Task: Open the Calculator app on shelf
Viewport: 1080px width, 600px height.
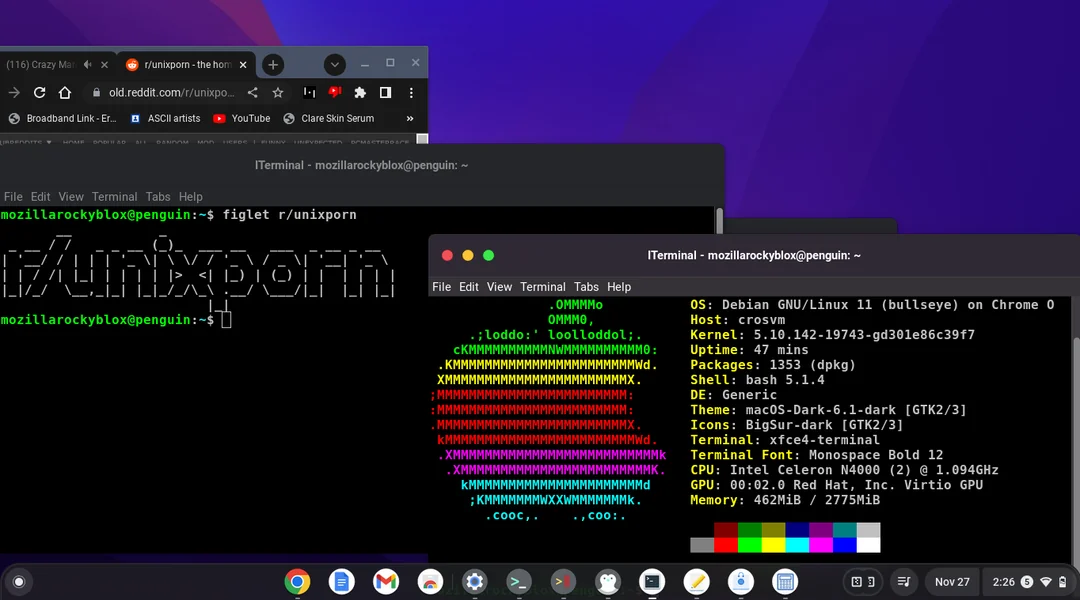Action: pos(785,582)
